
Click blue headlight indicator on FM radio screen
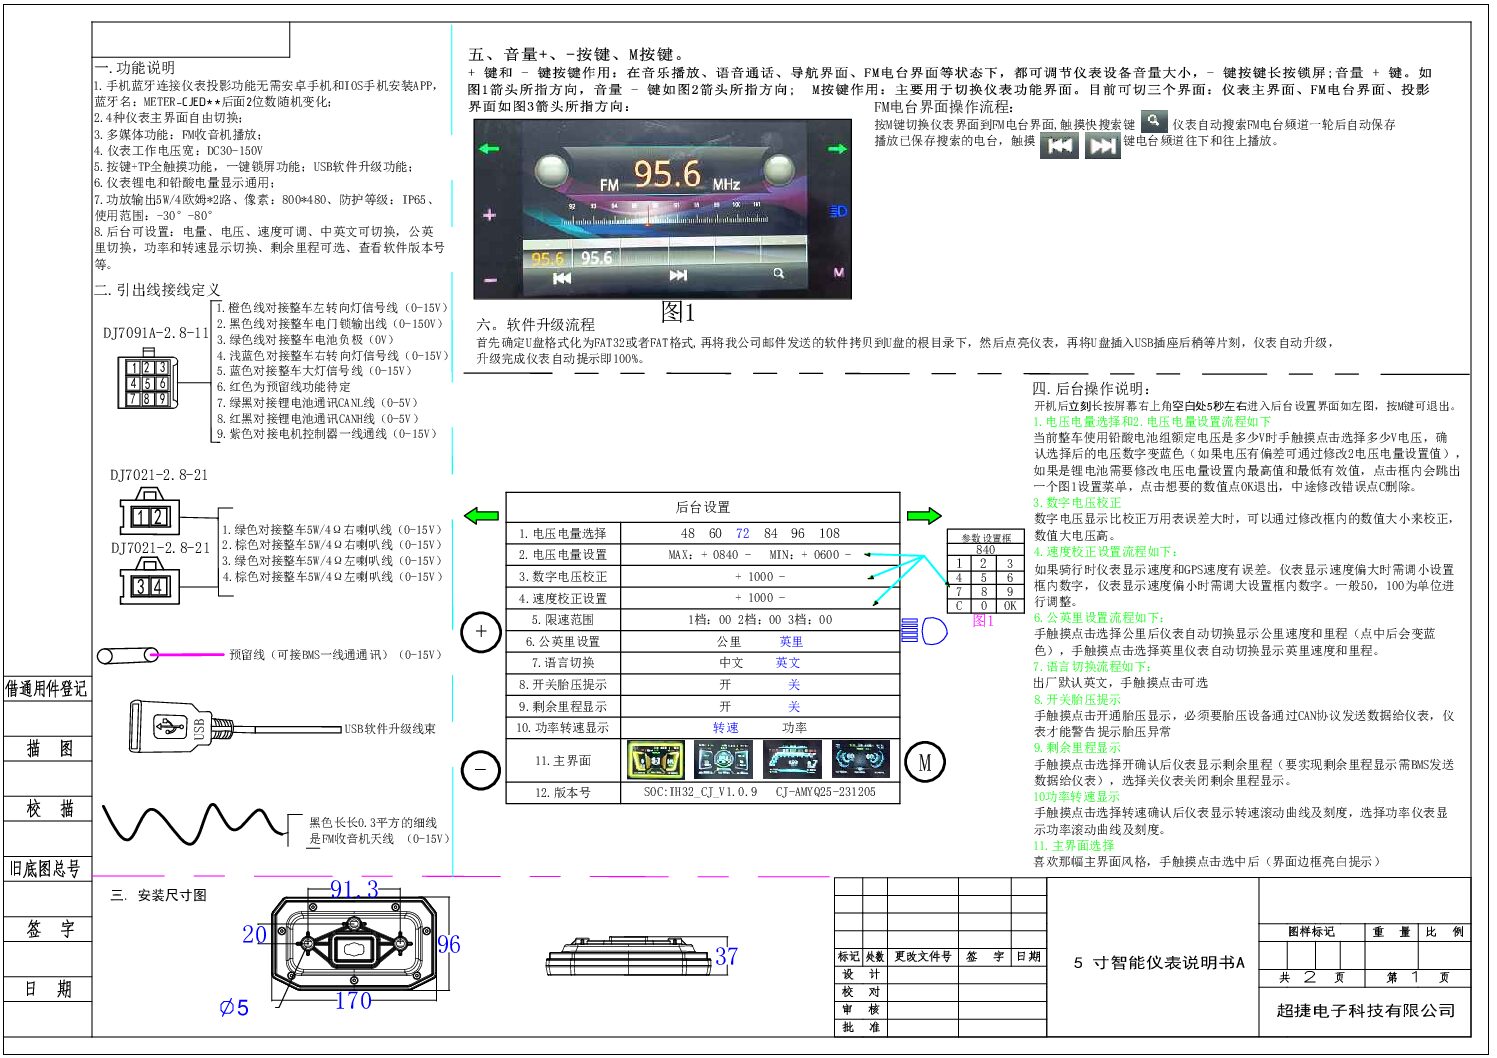(x=838, y=211)
